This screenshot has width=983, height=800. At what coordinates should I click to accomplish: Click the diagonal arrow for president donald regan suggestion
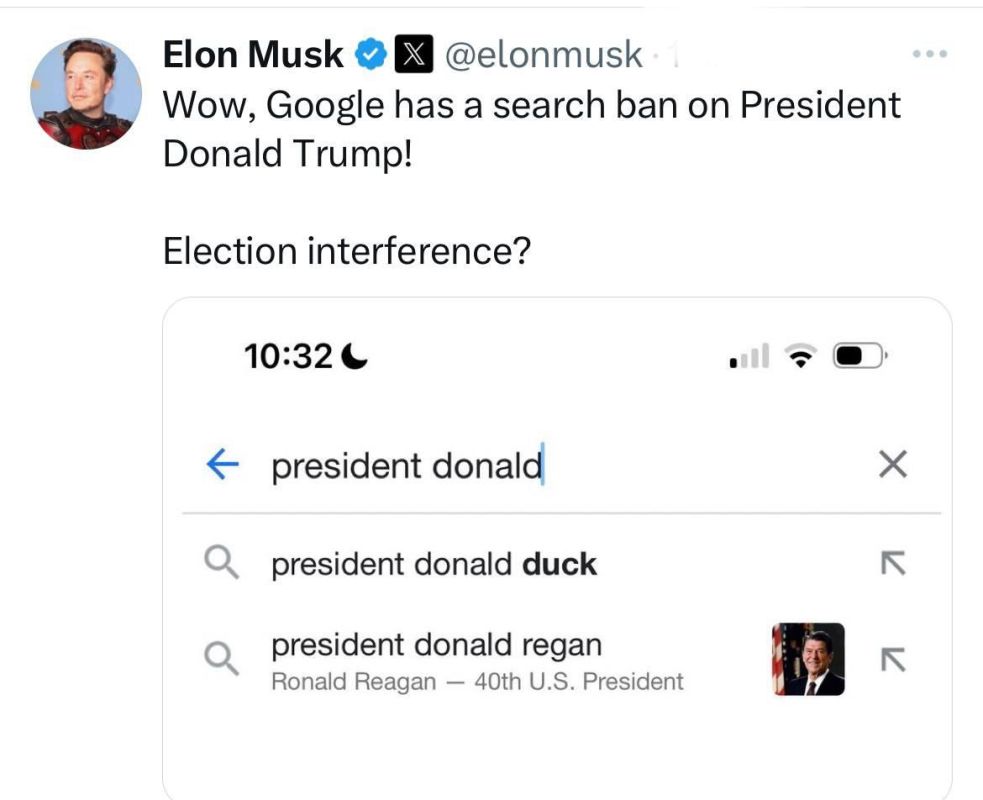click(x=893, y=657)
